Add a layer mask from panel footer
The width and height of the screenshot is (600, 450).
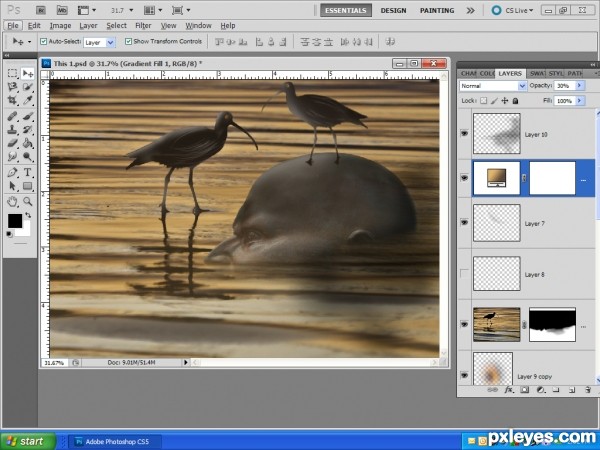(x=525, y=390)
